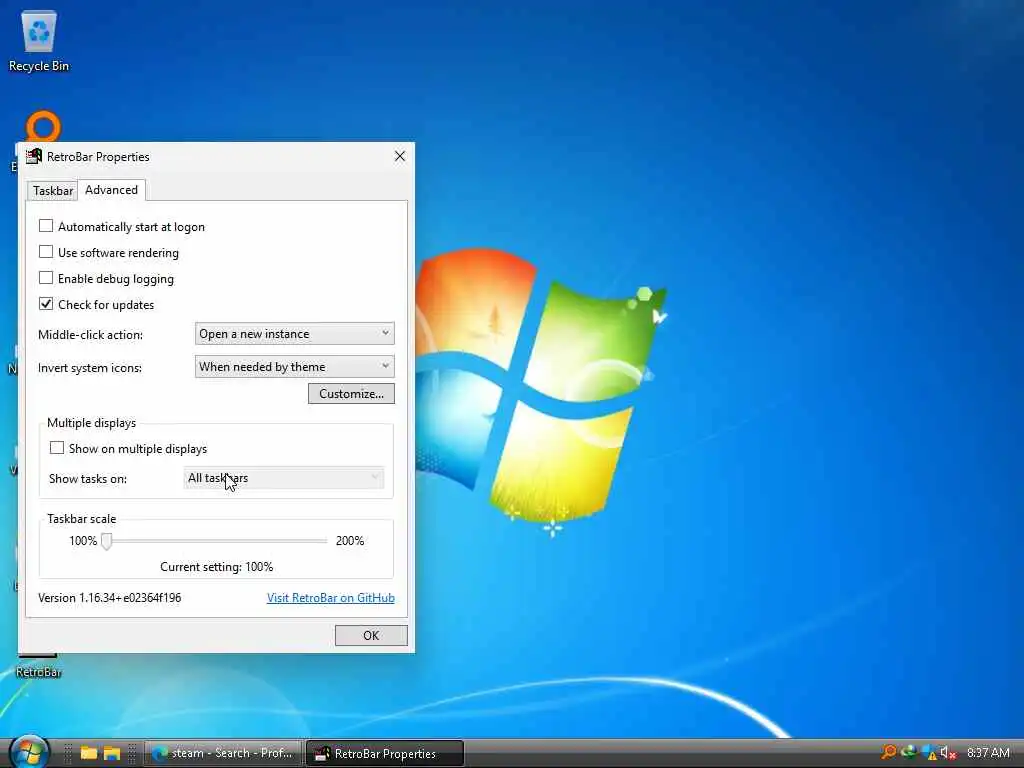Click the Version 1.16.34+e02364f196 text
Viewport: 1024px width, 768px height.
point(110,598)
